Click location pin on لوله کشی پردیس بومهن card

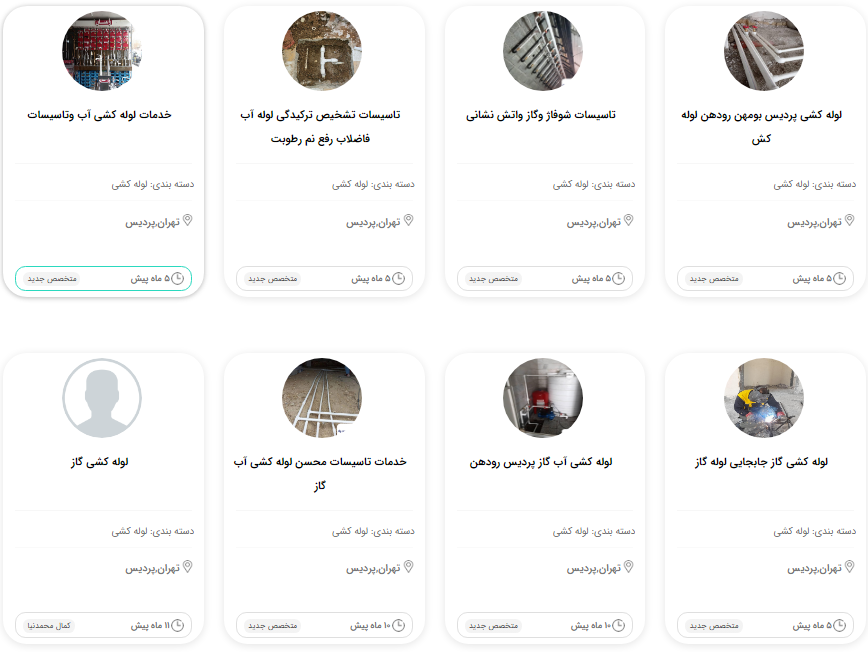click(850, 220)
